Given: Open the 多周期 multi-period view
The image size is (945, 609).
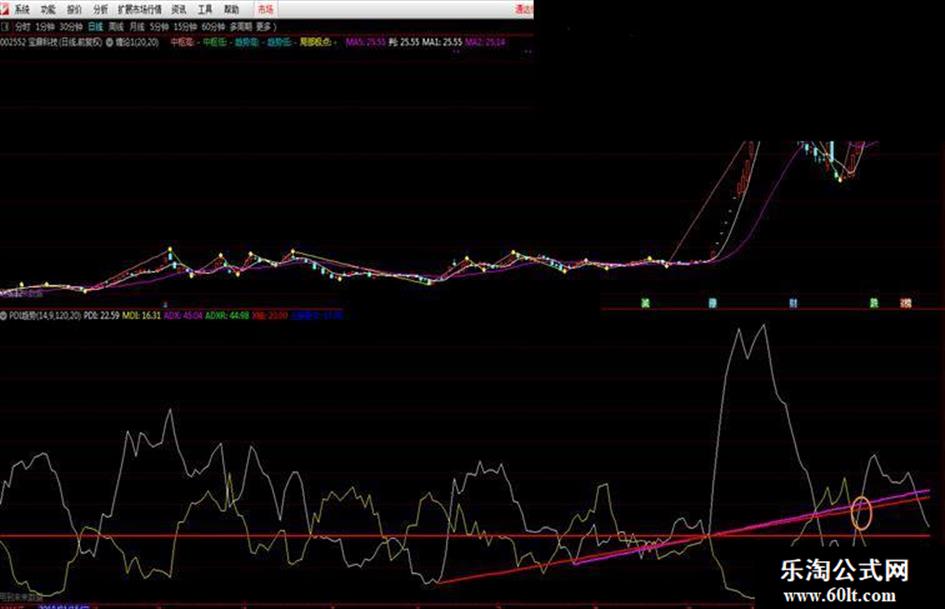Looking at the screenshot, I should tap(240, 26).
